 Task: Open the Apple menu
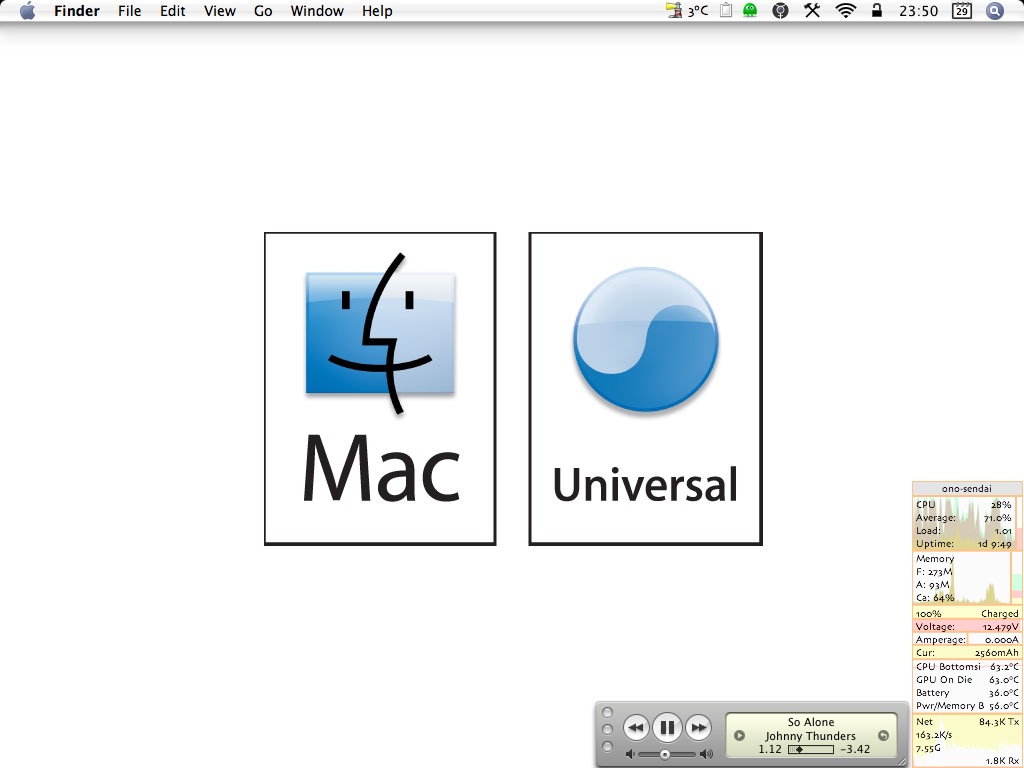point(27,11)
